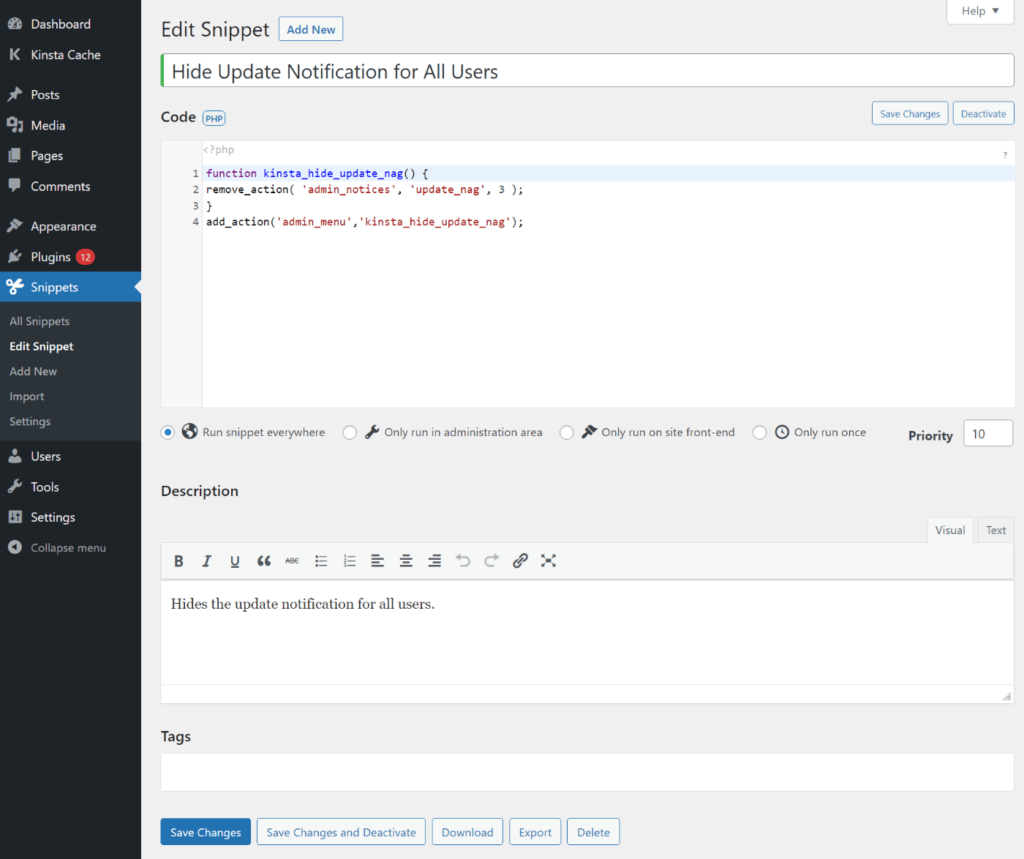
Task: Click the Save Changes and Deactivate button
Action: [341, 832]
